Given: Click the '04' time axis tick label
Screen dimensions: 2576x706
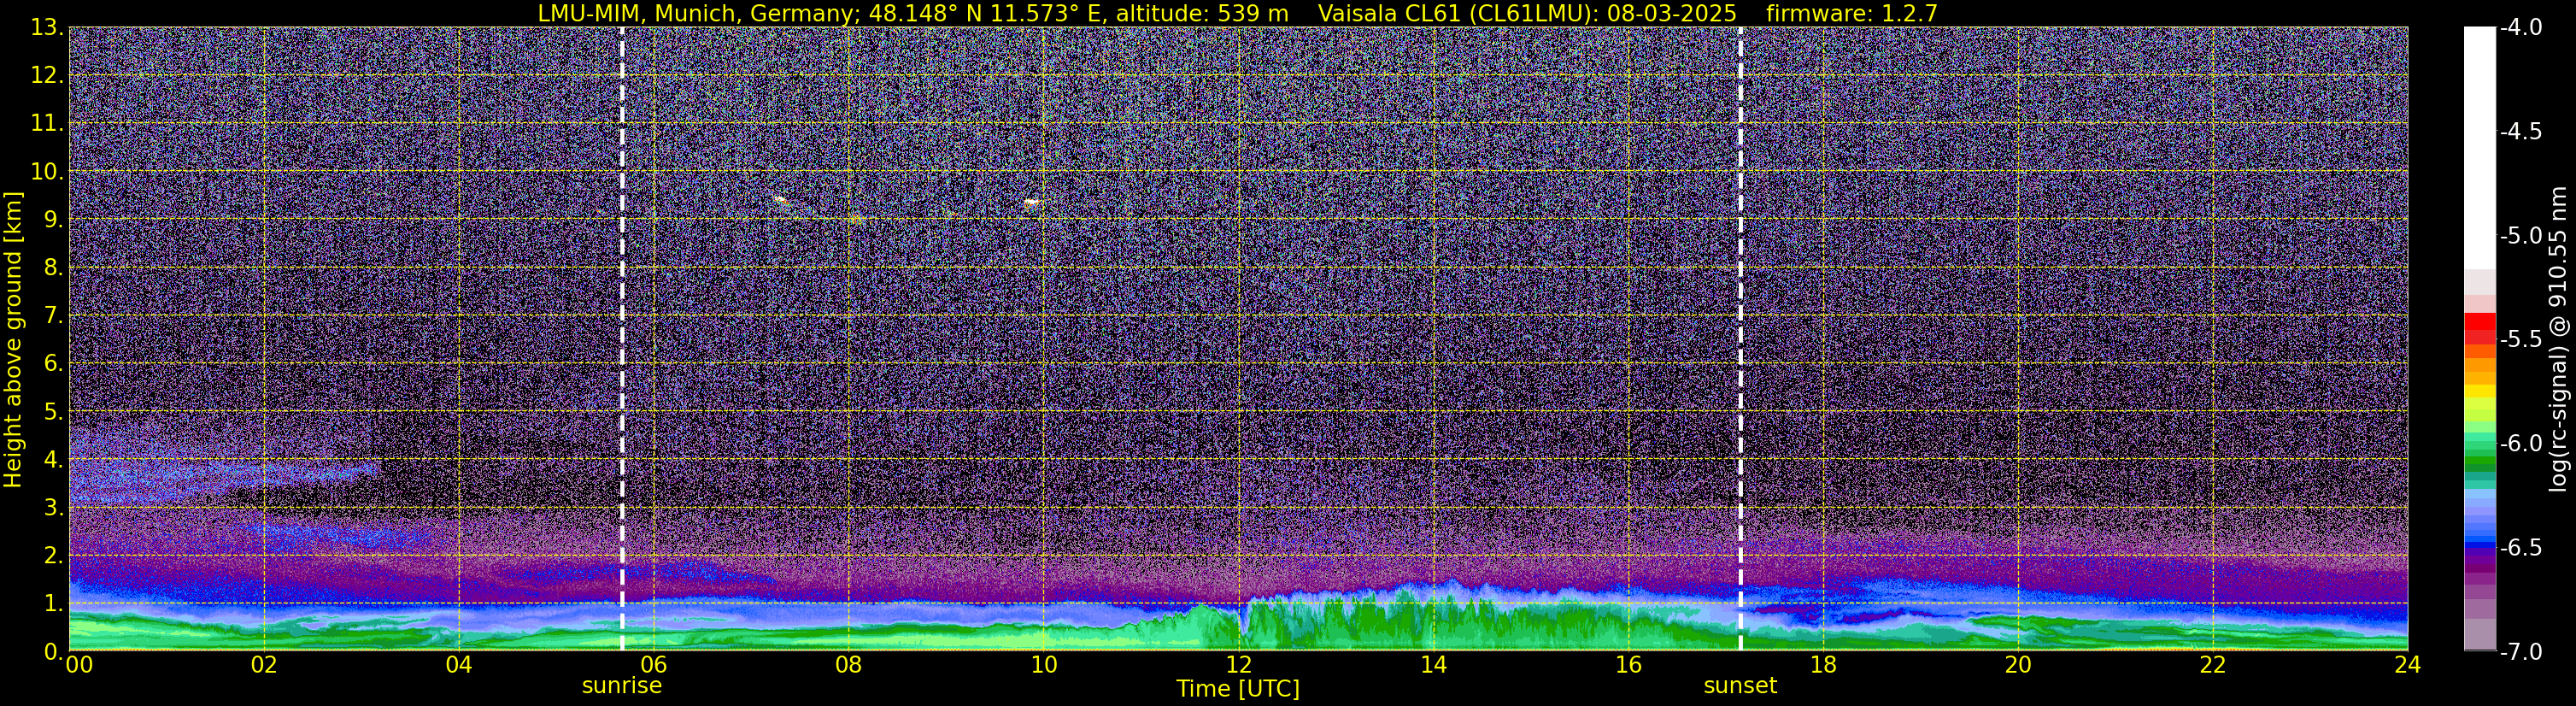Looking at the screenshot, I should [x=459, y=664].
